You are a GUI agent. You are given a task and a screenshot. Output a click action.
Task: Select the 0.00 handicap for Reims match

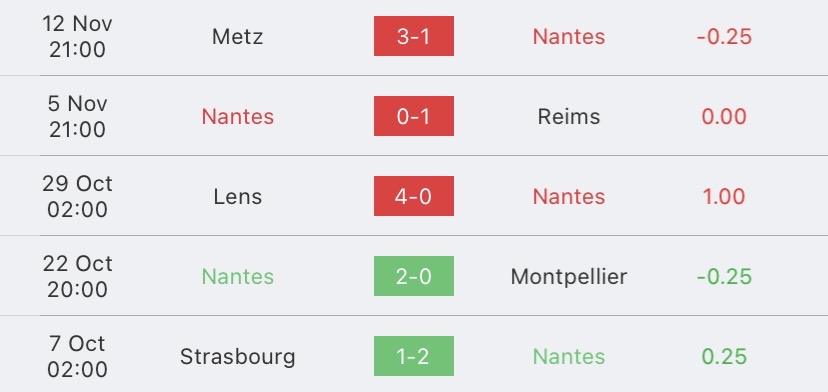point(724,116)
